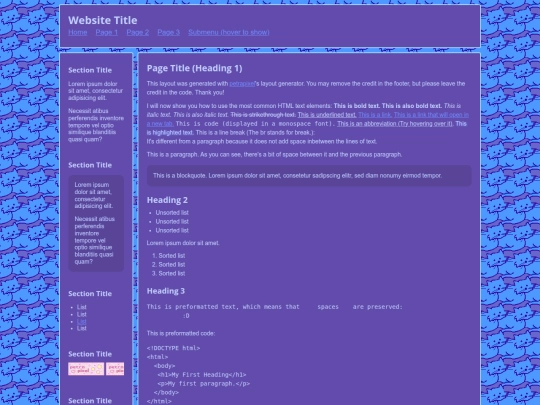Open Page 2 from the nav bar
The width and height of the screenshot is (540, 405).
coord(138,32)
